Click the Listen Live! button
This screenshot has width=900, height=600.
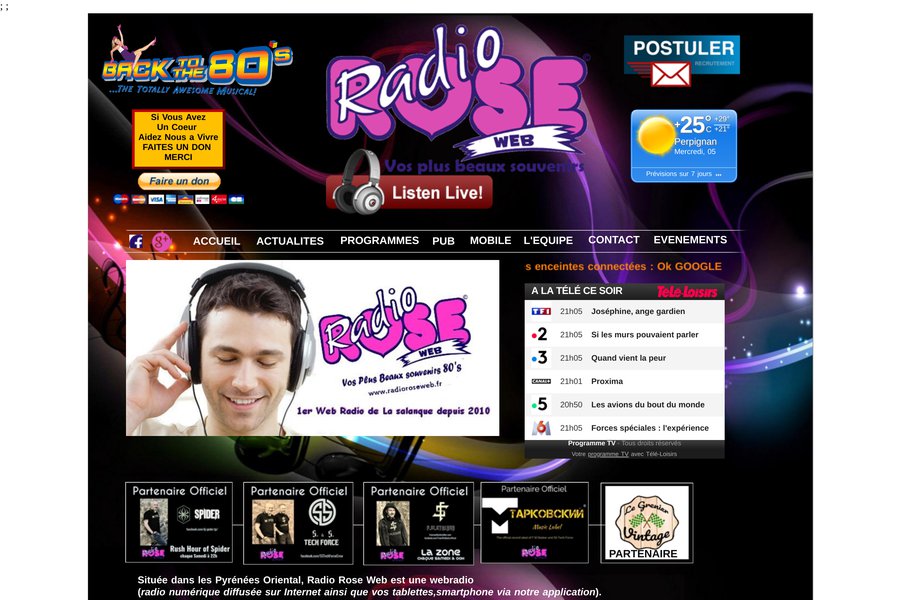tap(437, 193)
